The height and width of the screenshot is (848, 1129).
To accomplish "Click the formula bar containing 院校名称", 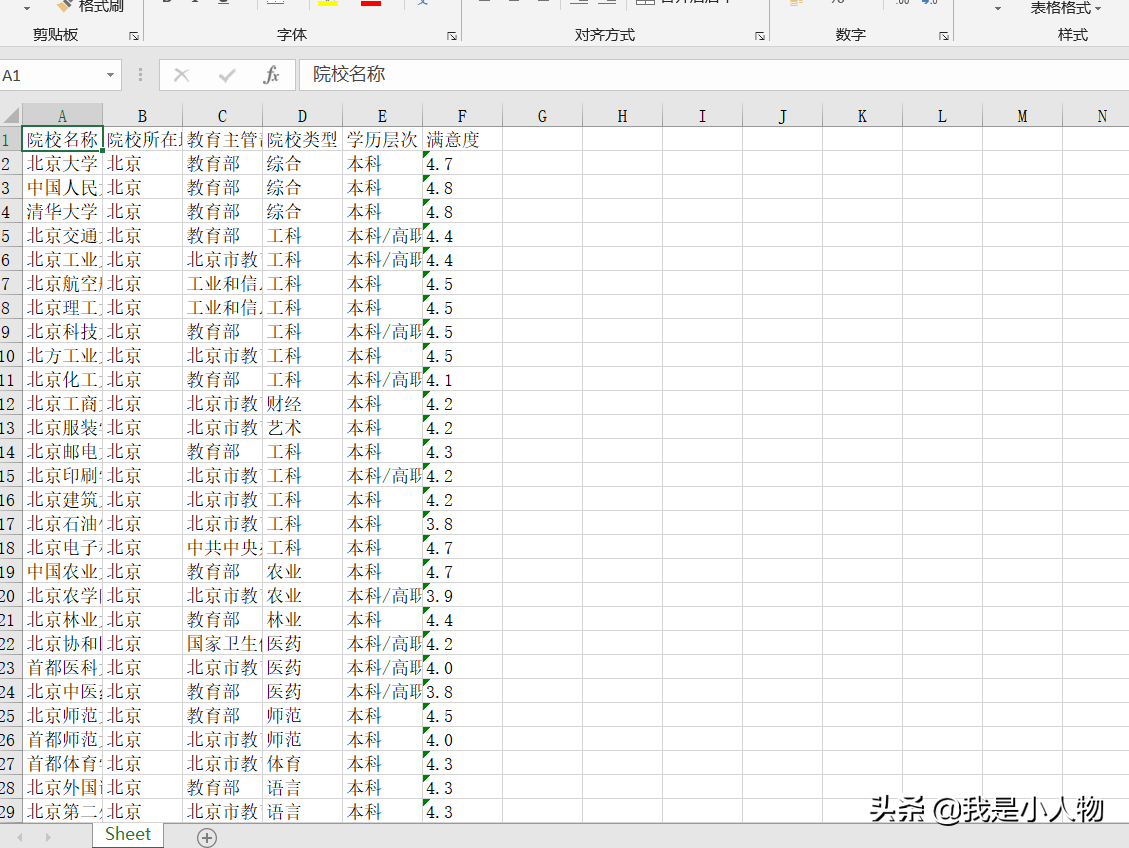I will pyautogui.click(x=713, y=74).
